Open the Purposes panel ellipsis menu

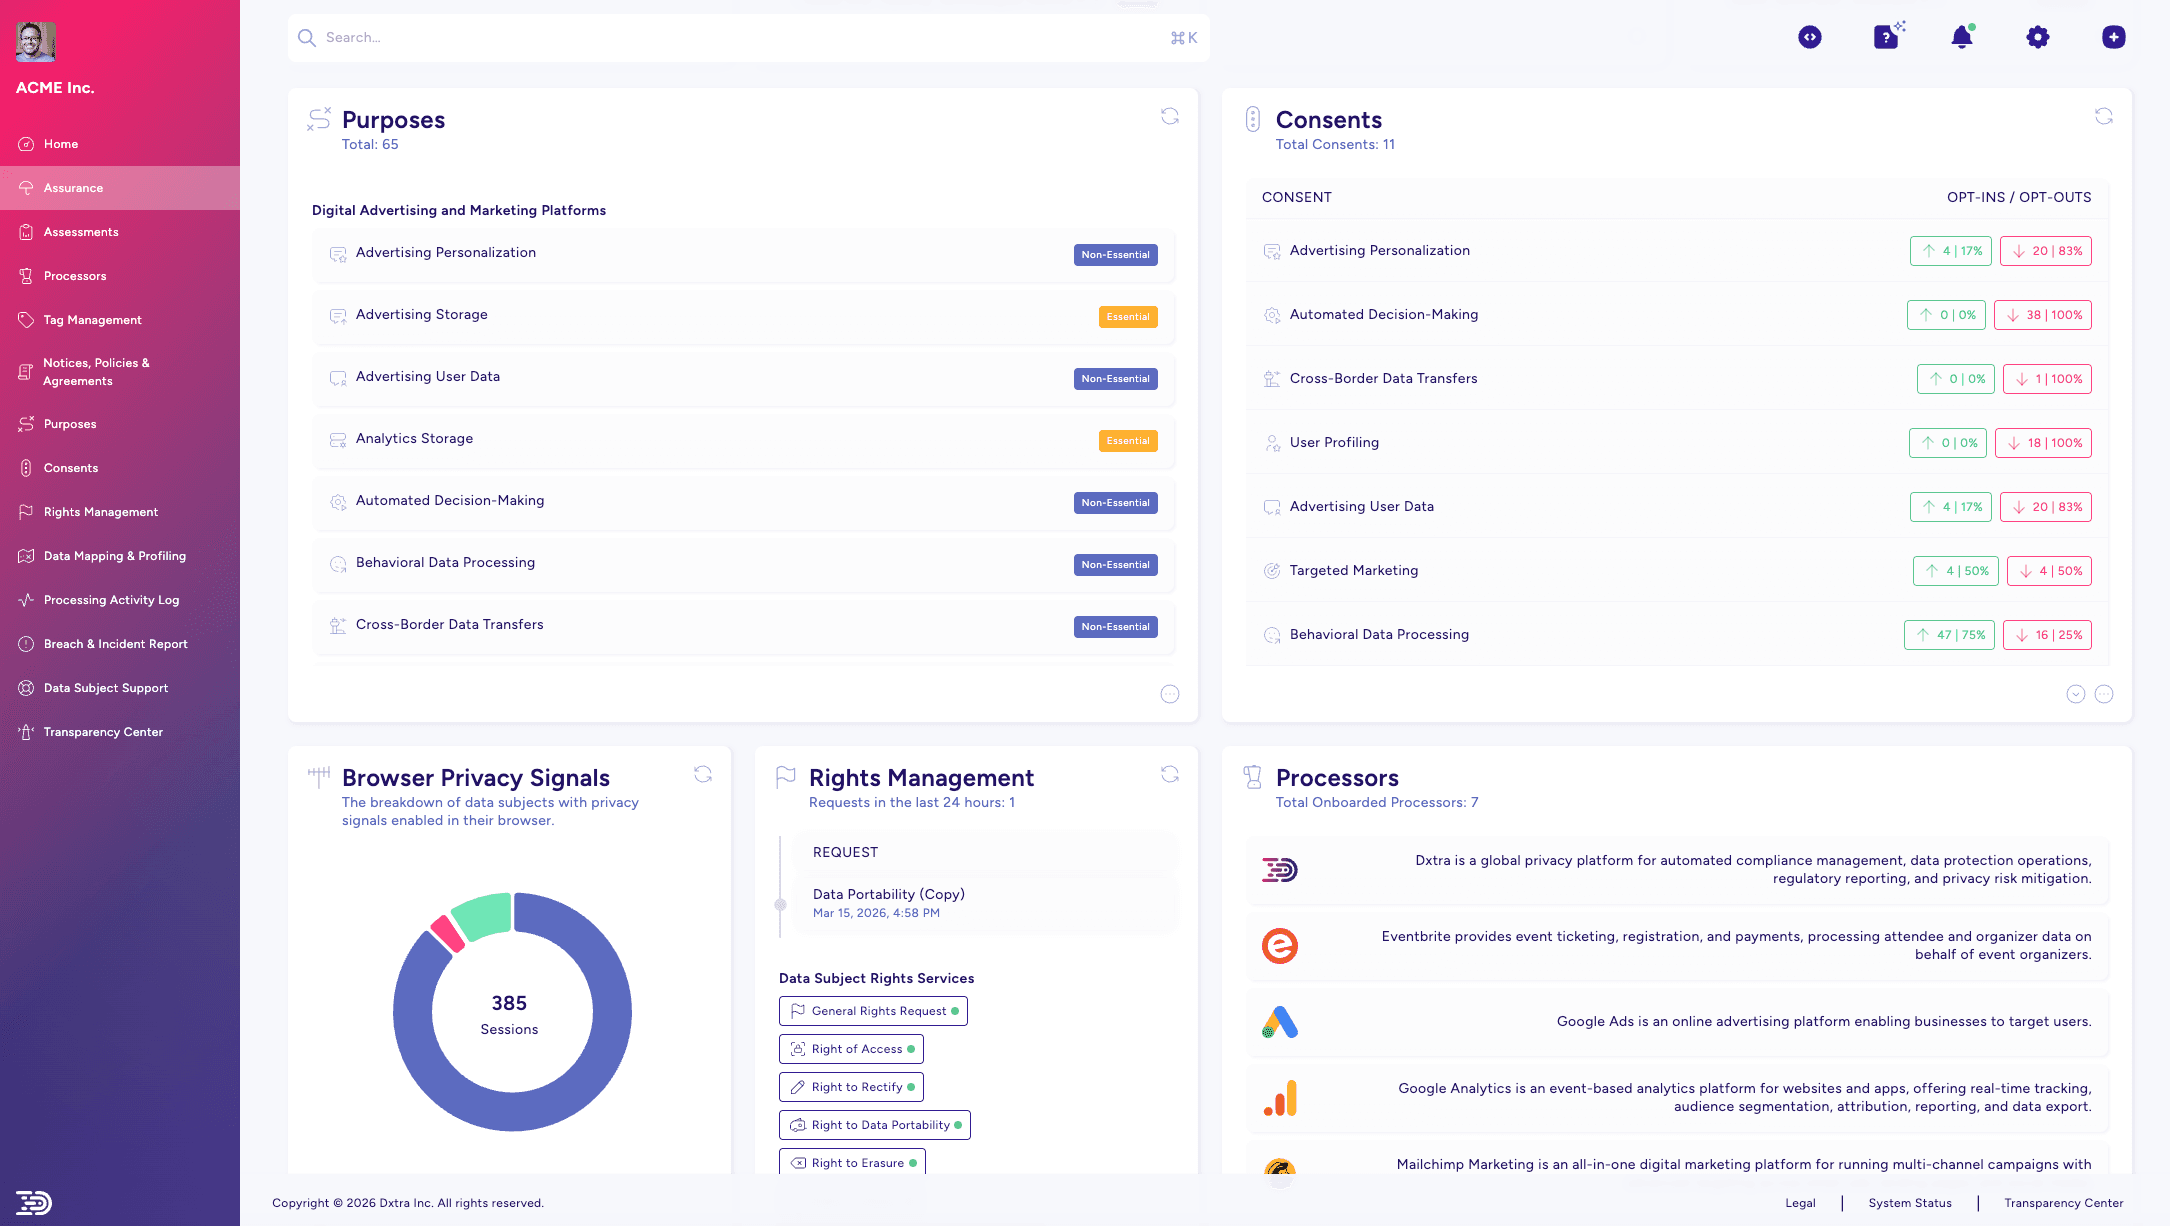click(x=1170, y=694)
